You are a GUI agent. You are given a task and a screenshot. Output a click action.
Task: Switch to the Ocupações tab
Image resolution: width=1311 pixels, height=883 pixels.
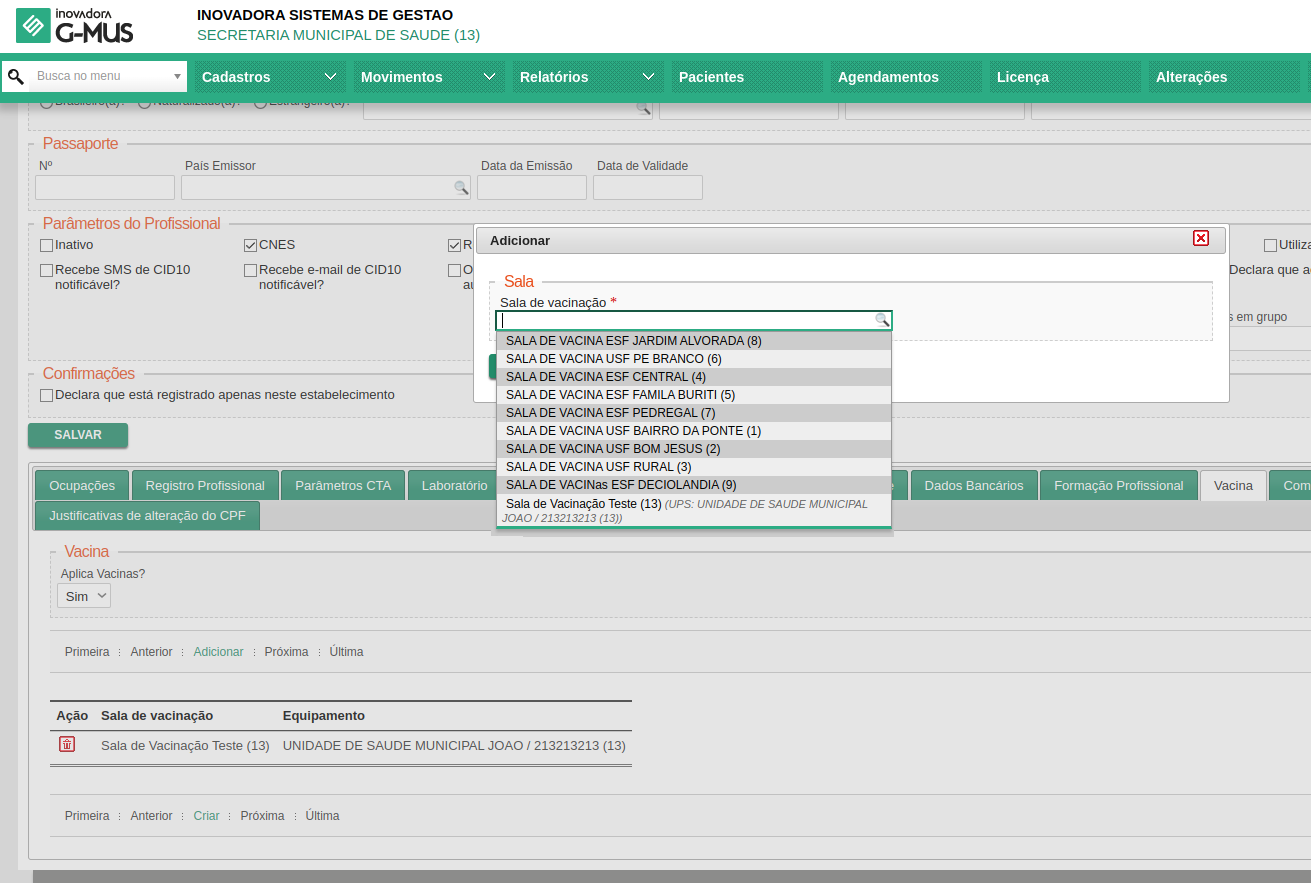82,486
